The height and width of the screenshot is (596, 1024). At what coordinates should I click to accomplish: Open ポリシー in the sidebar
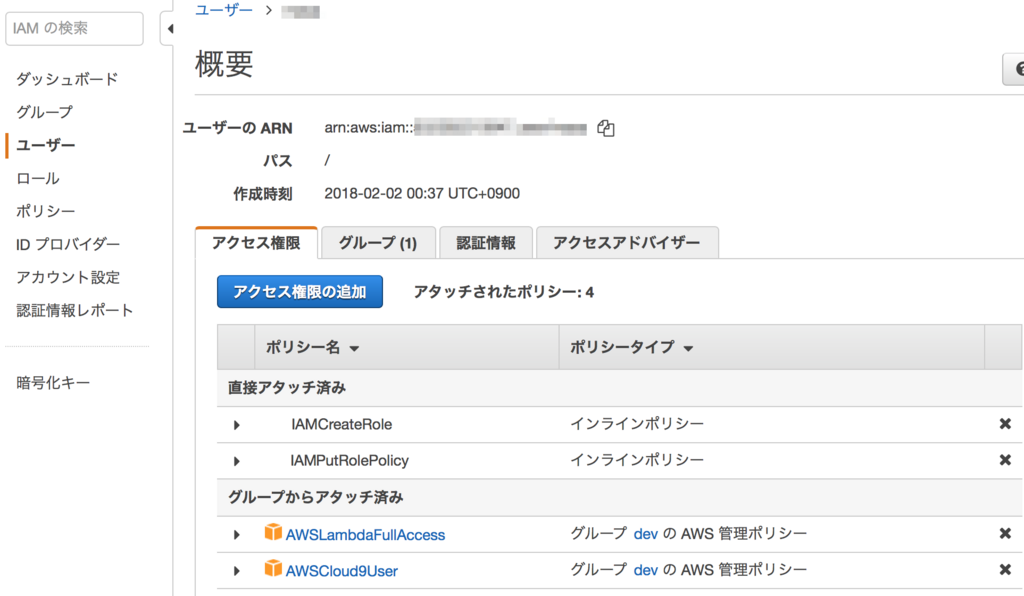(46, 211)
